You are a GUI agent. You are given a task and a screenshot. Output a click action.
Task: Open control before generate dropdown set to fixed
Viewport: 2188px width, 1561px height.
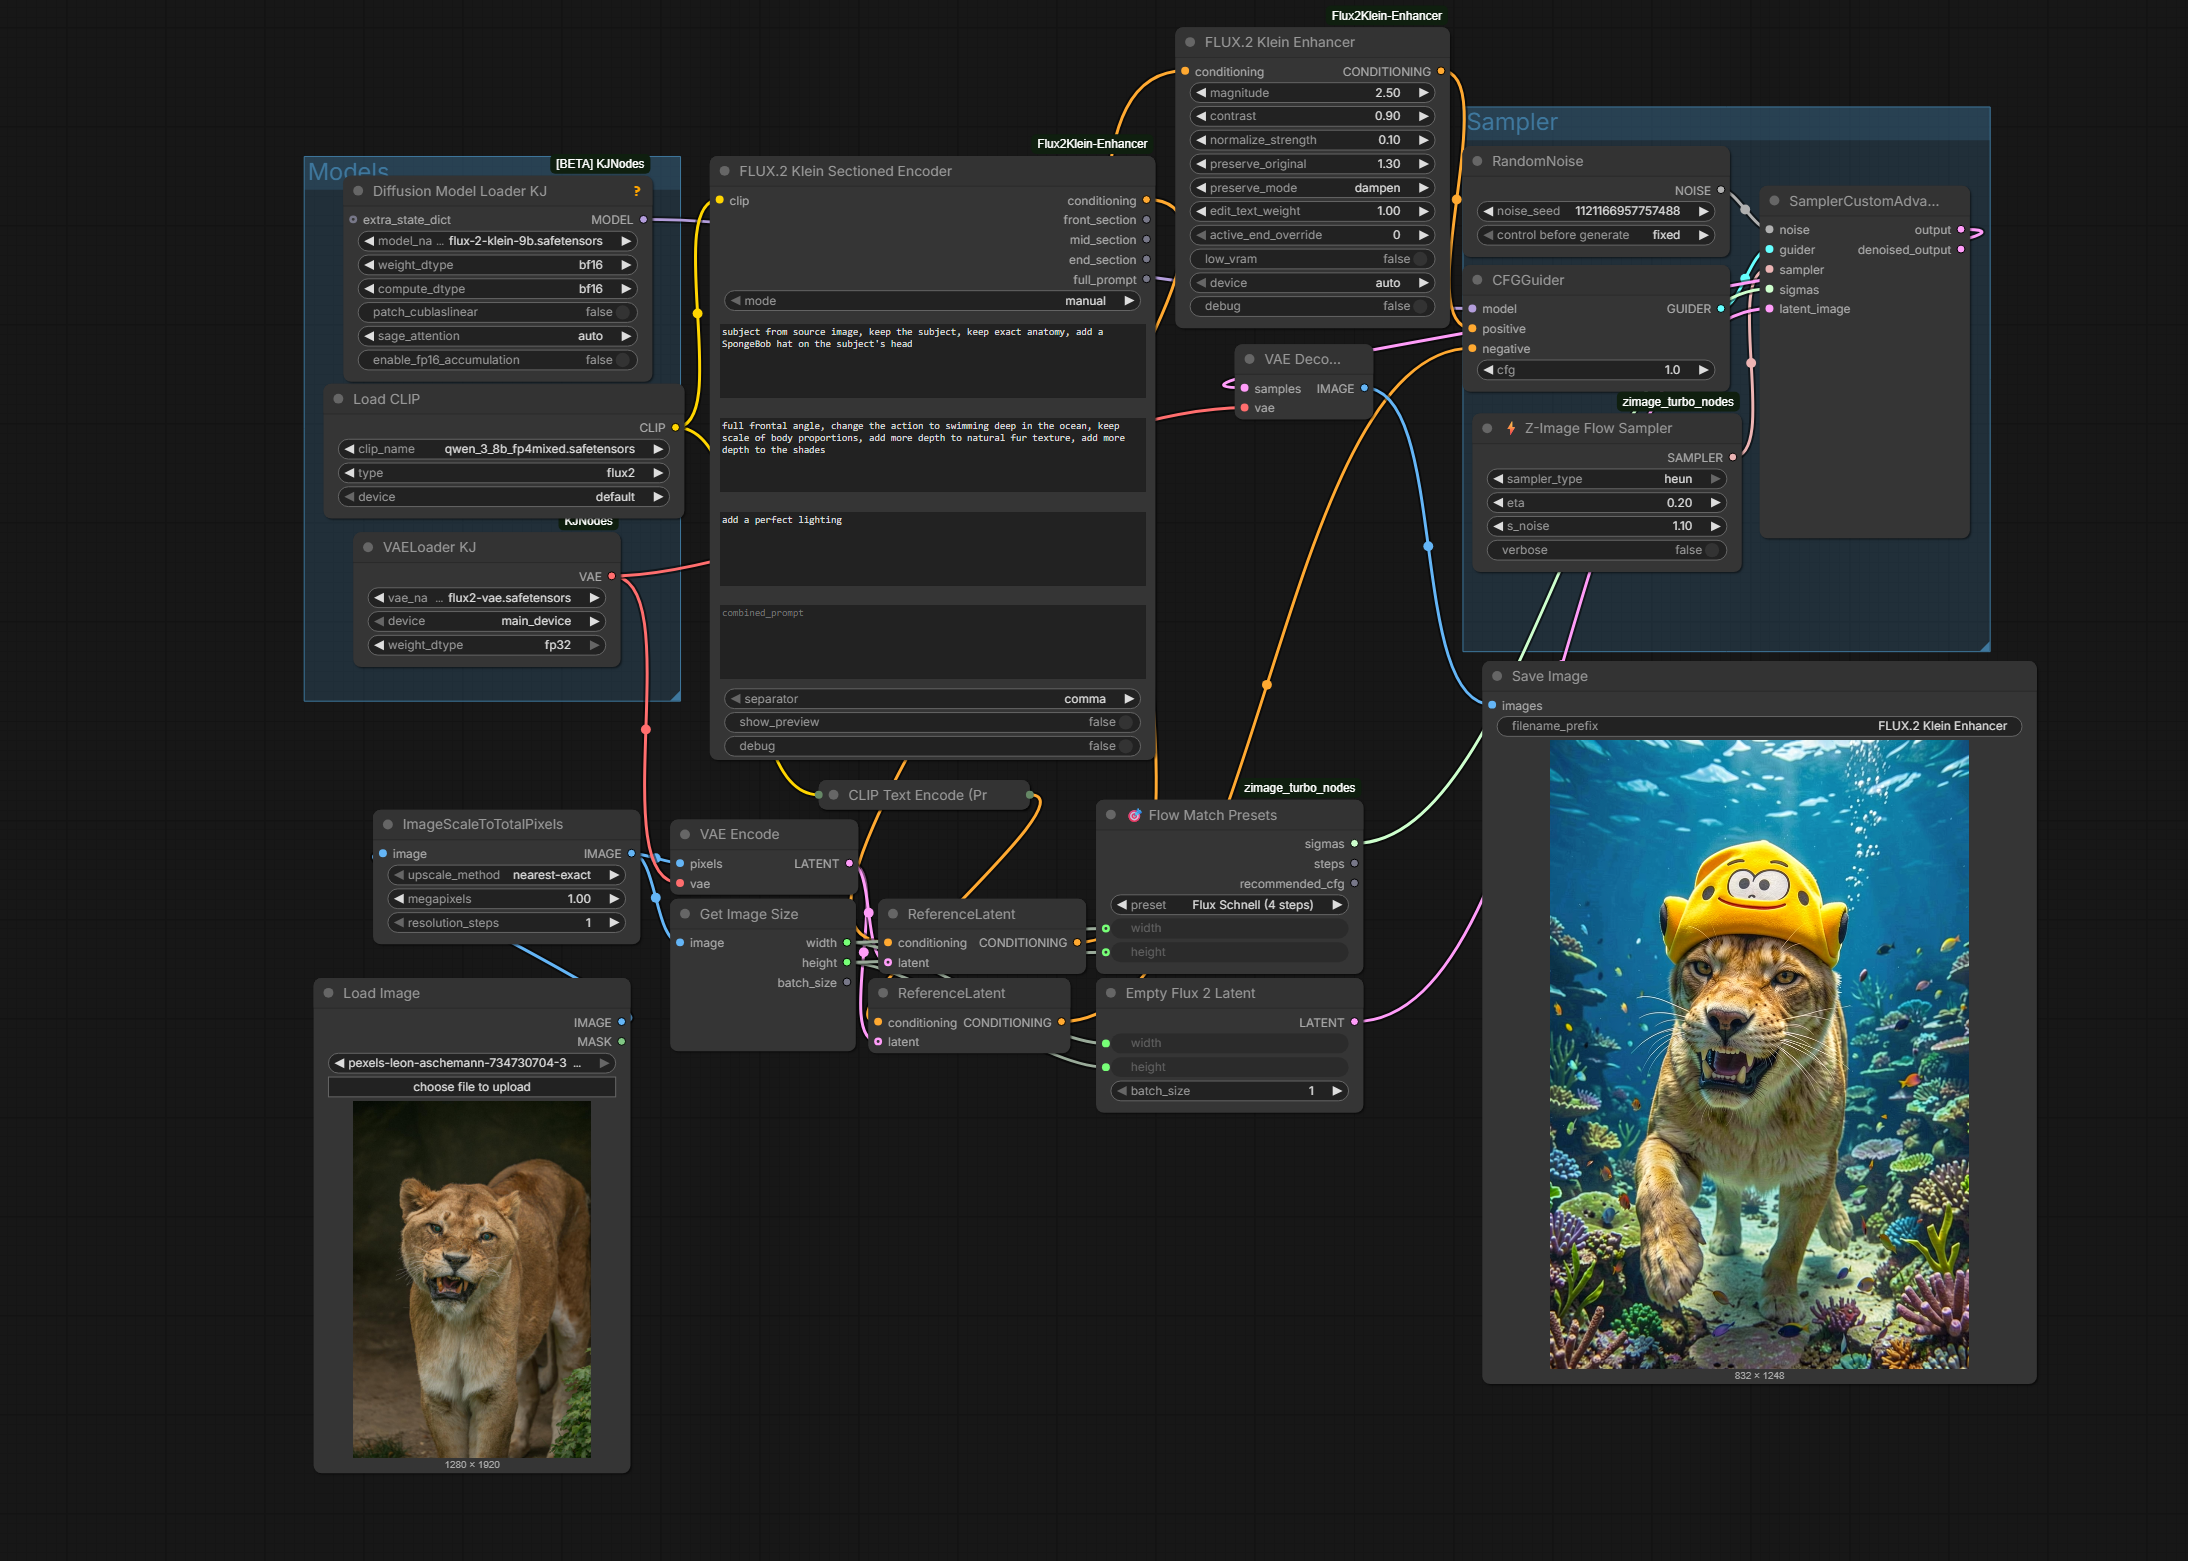(x=1596, y=235)
